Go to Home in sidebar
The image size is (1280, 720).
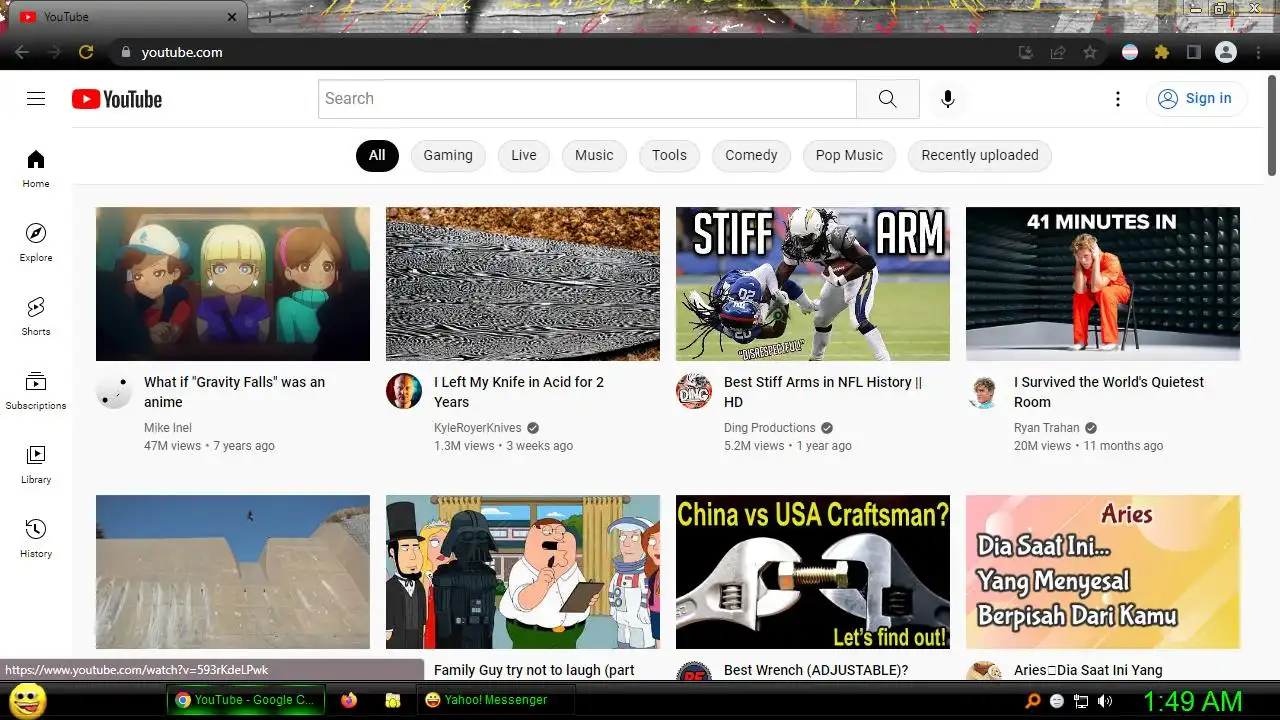point(36,168)
